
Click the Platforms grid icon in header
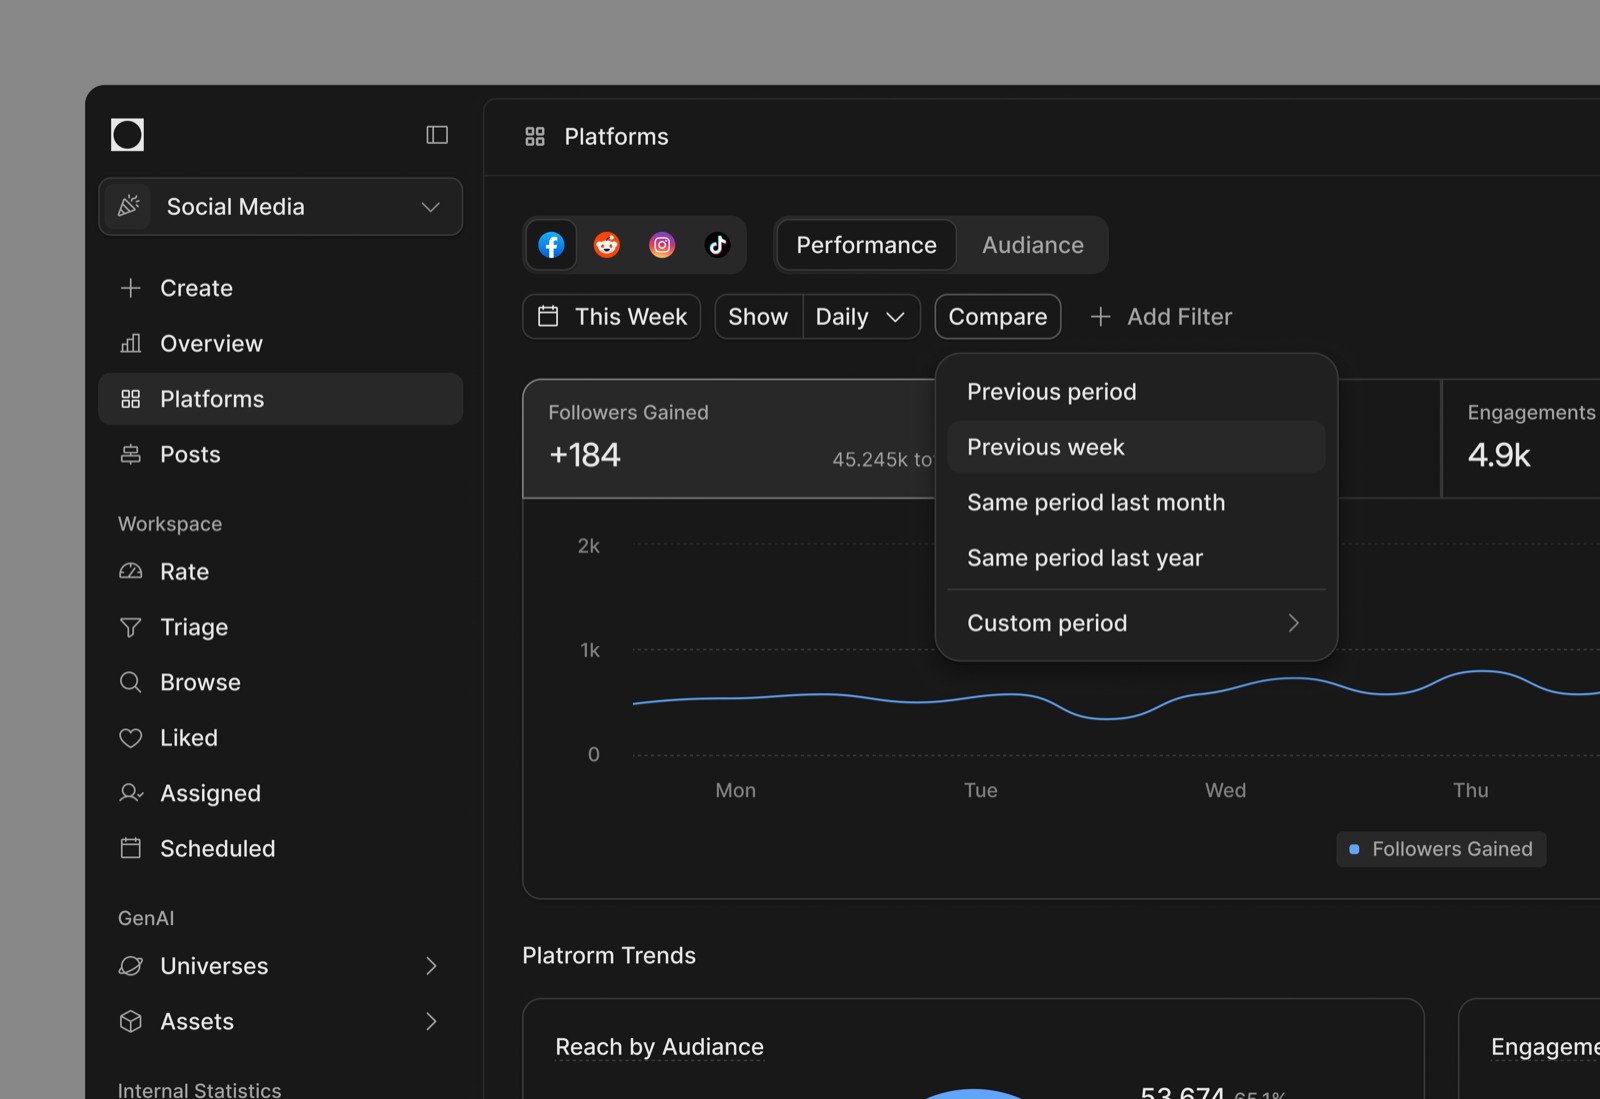click(x=535, y=137)
